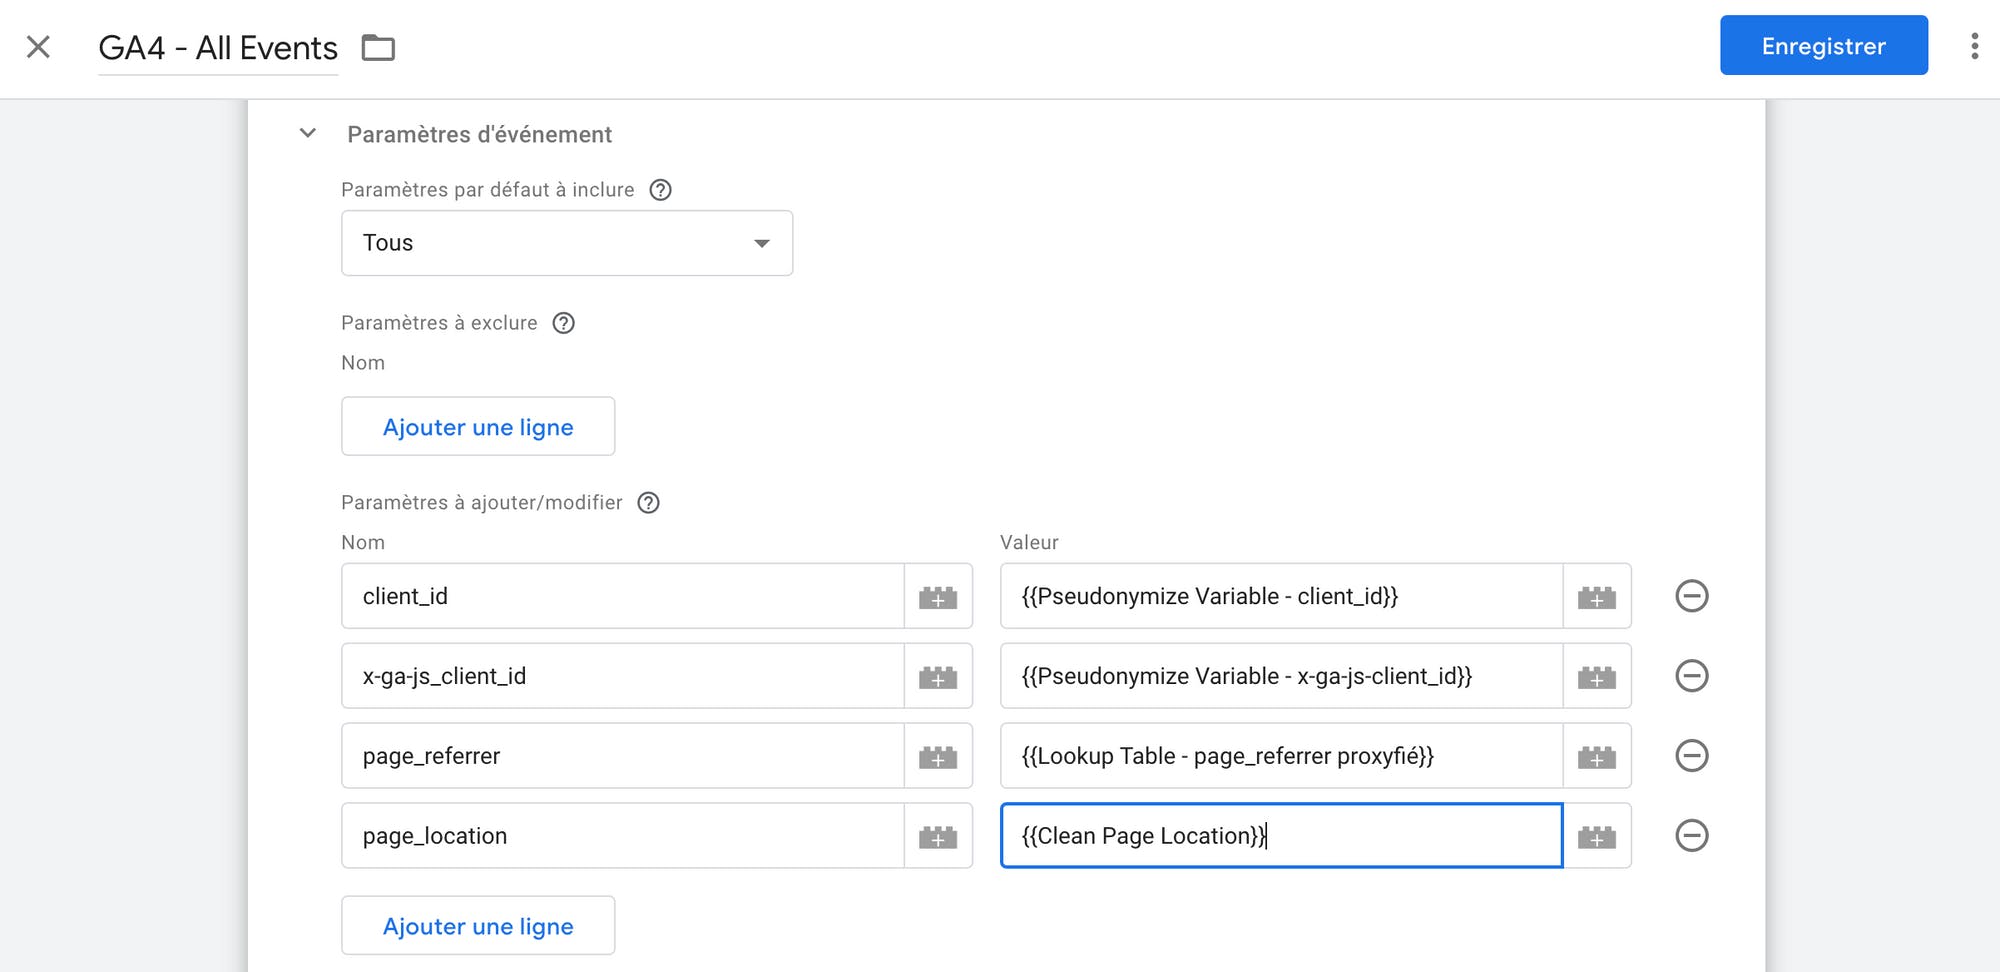Edit Pseudonymize Variable - x-ga-js-client_id value
This screenshot has height=972, width=2000.
[1281, 676]
